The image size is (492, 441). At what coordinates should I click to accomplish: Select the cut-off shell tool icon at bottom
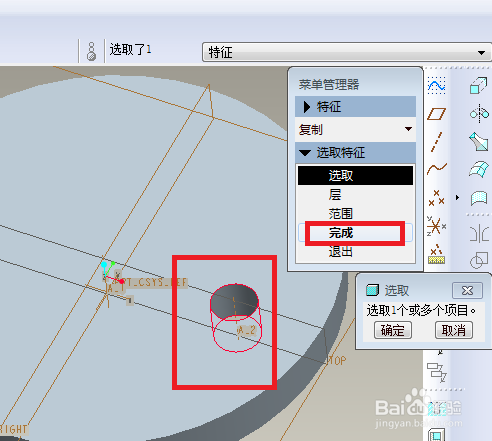click(436, 434)
